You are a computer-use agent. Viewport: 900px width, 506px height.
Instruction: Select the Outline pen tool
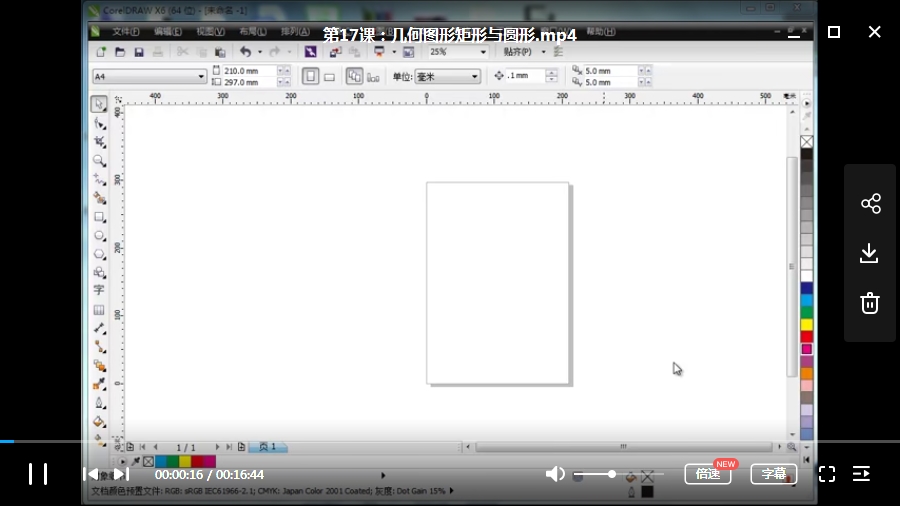(x=99, y=403)
